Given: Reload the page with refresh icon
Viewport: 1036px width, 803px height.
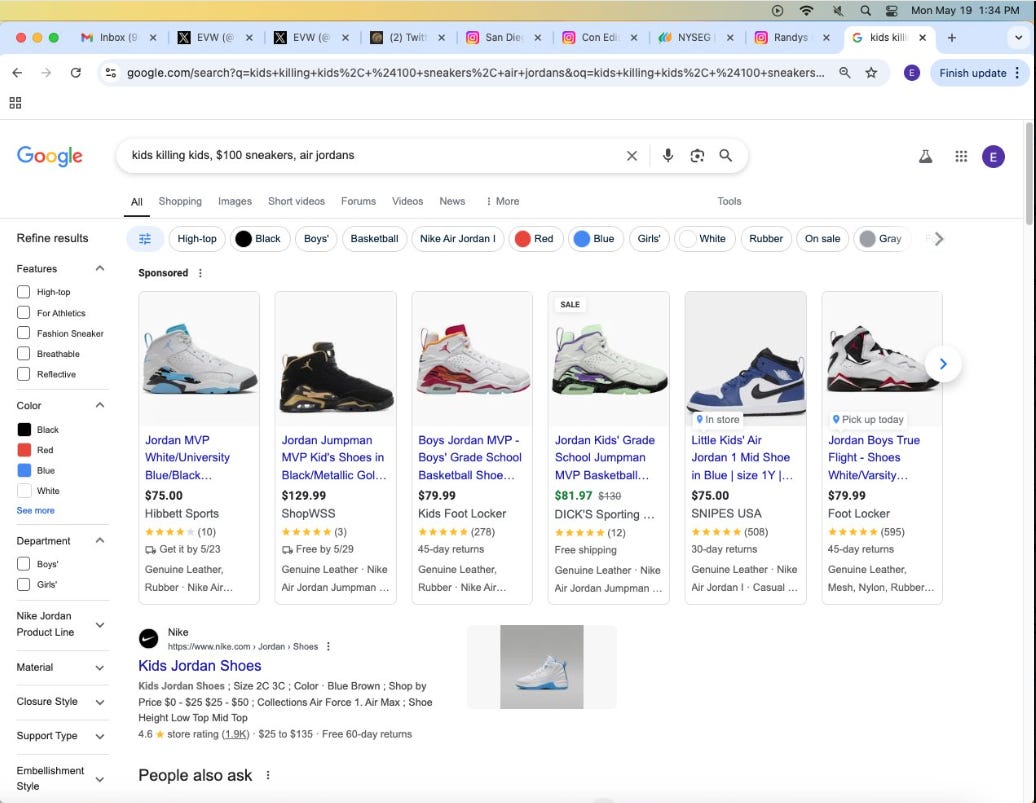Looking at the screenshot, I should pos(76,73).
